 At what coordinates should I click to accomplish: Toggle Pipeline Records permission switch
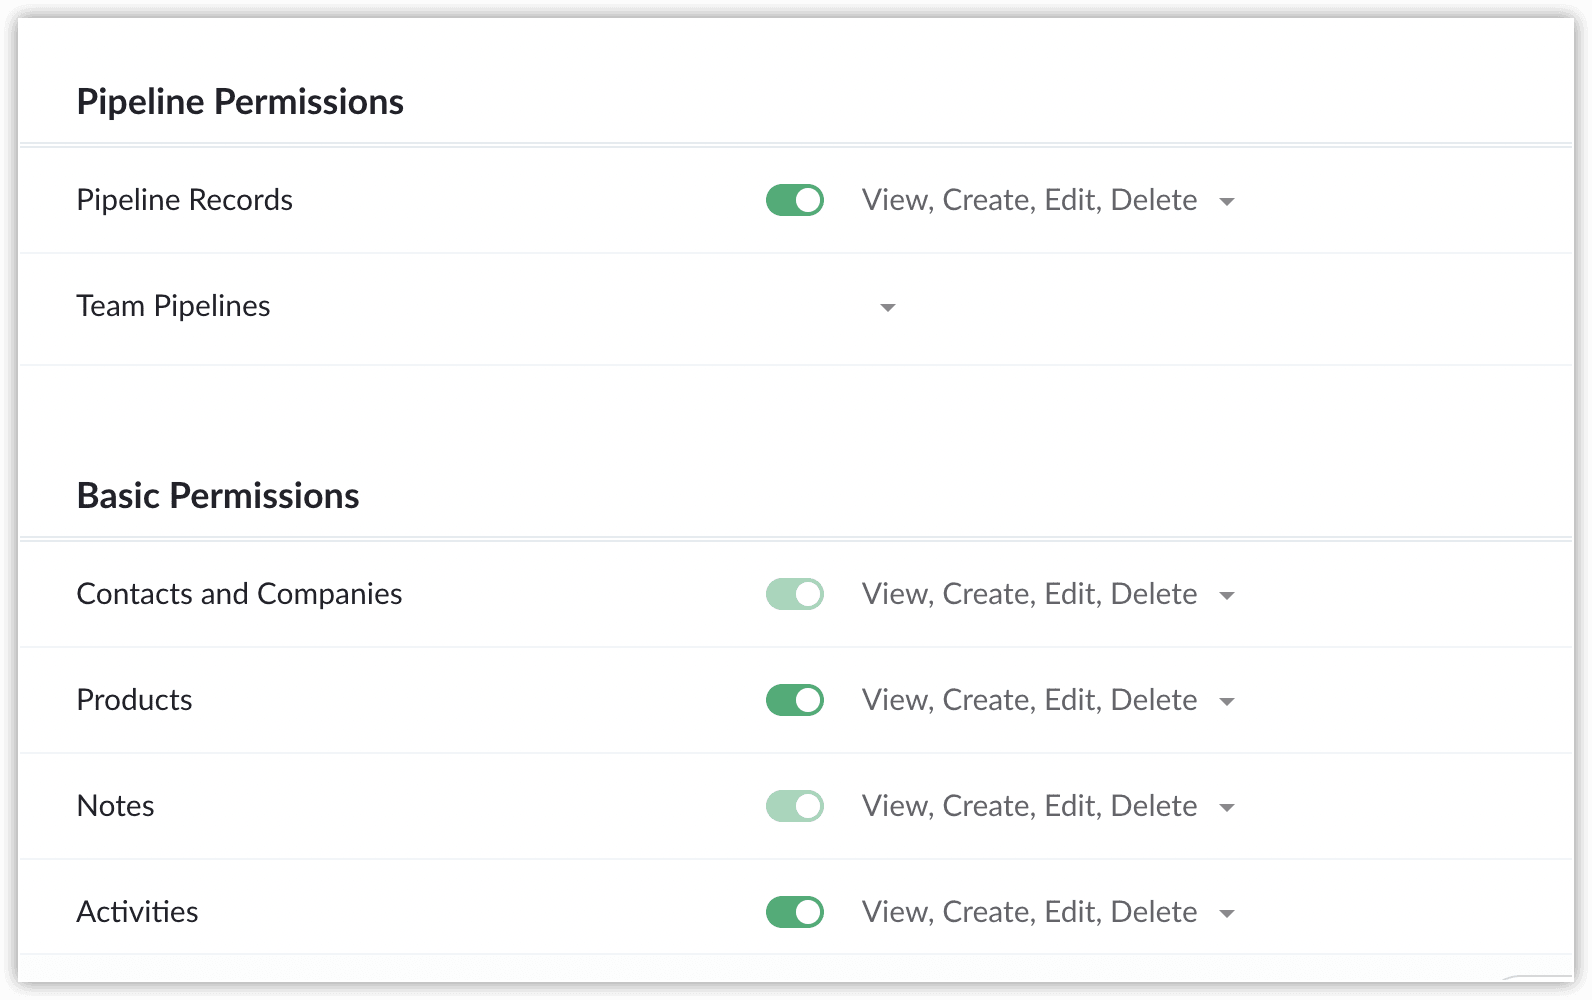pyautogui.click(x=795, y=200)
